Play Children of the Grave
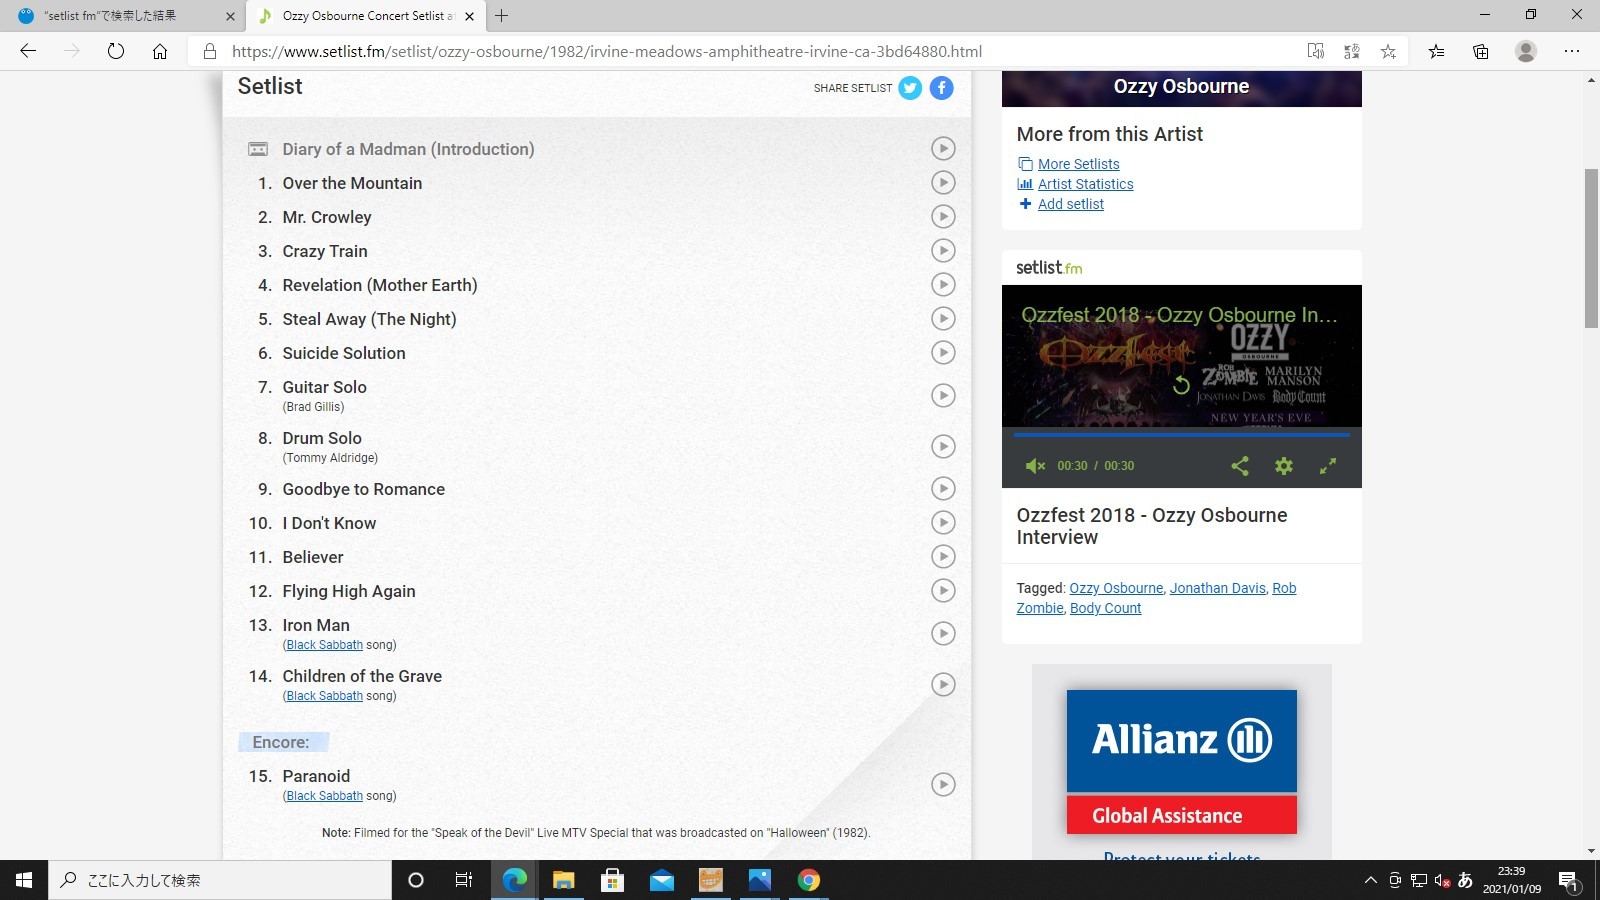 point(943,685)
